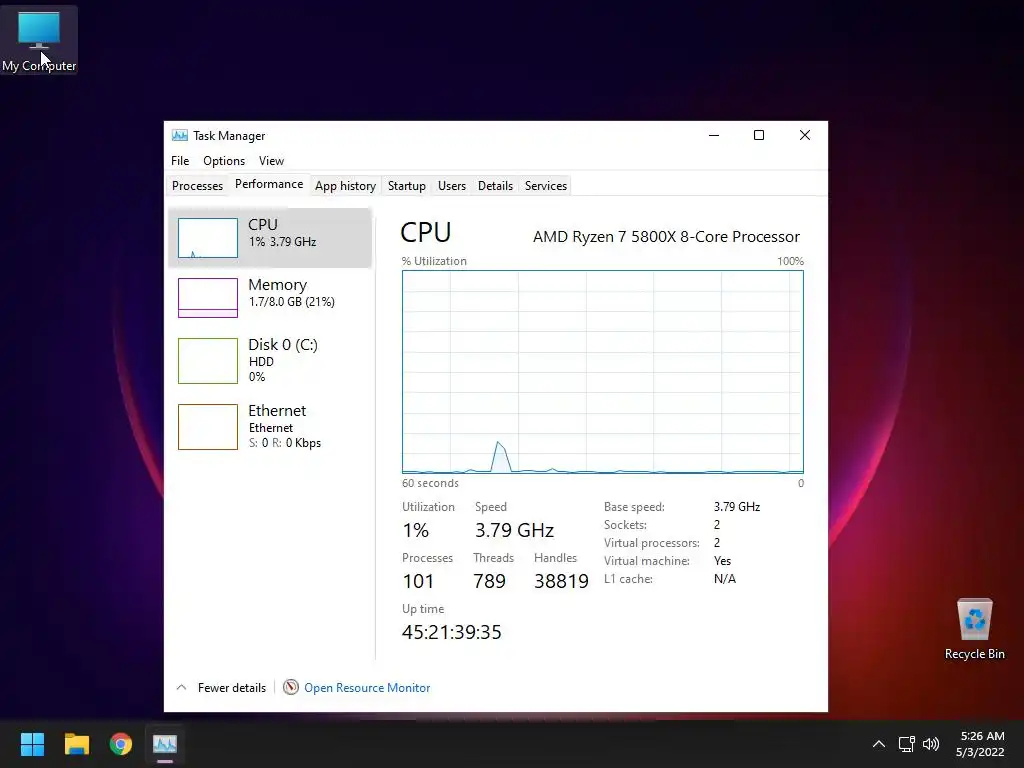Select the CPU mini graph thumbnail
This screenshot has height=768, width=1024.
click(208, 238)
